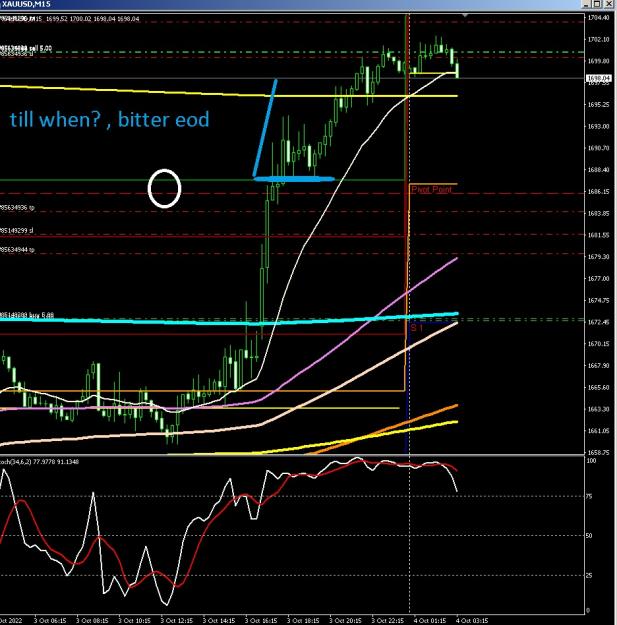
Task: Click the stochastic scale value 50
Action: (590, 536)
